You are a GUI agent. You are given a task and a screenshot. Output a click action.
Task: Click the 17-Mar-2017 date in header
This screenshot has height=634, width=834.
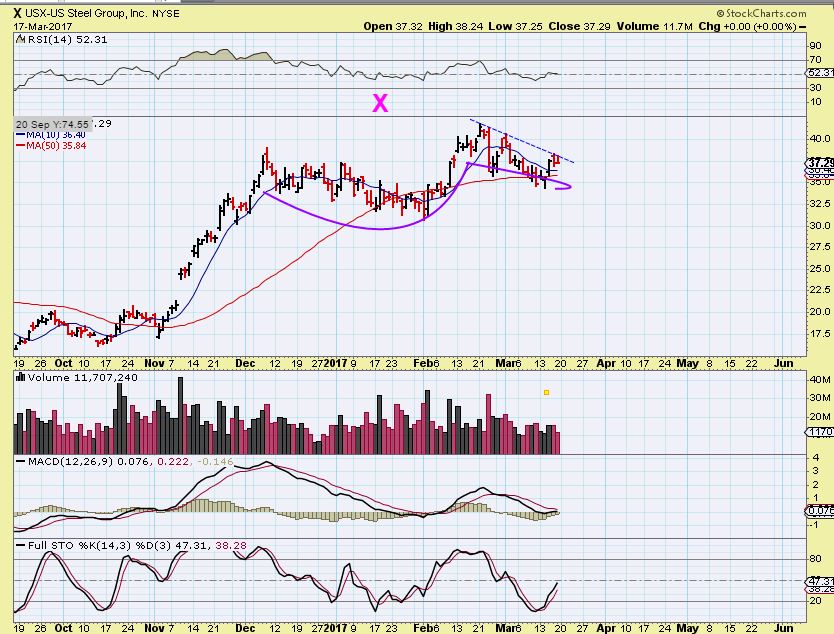(43, 27)
